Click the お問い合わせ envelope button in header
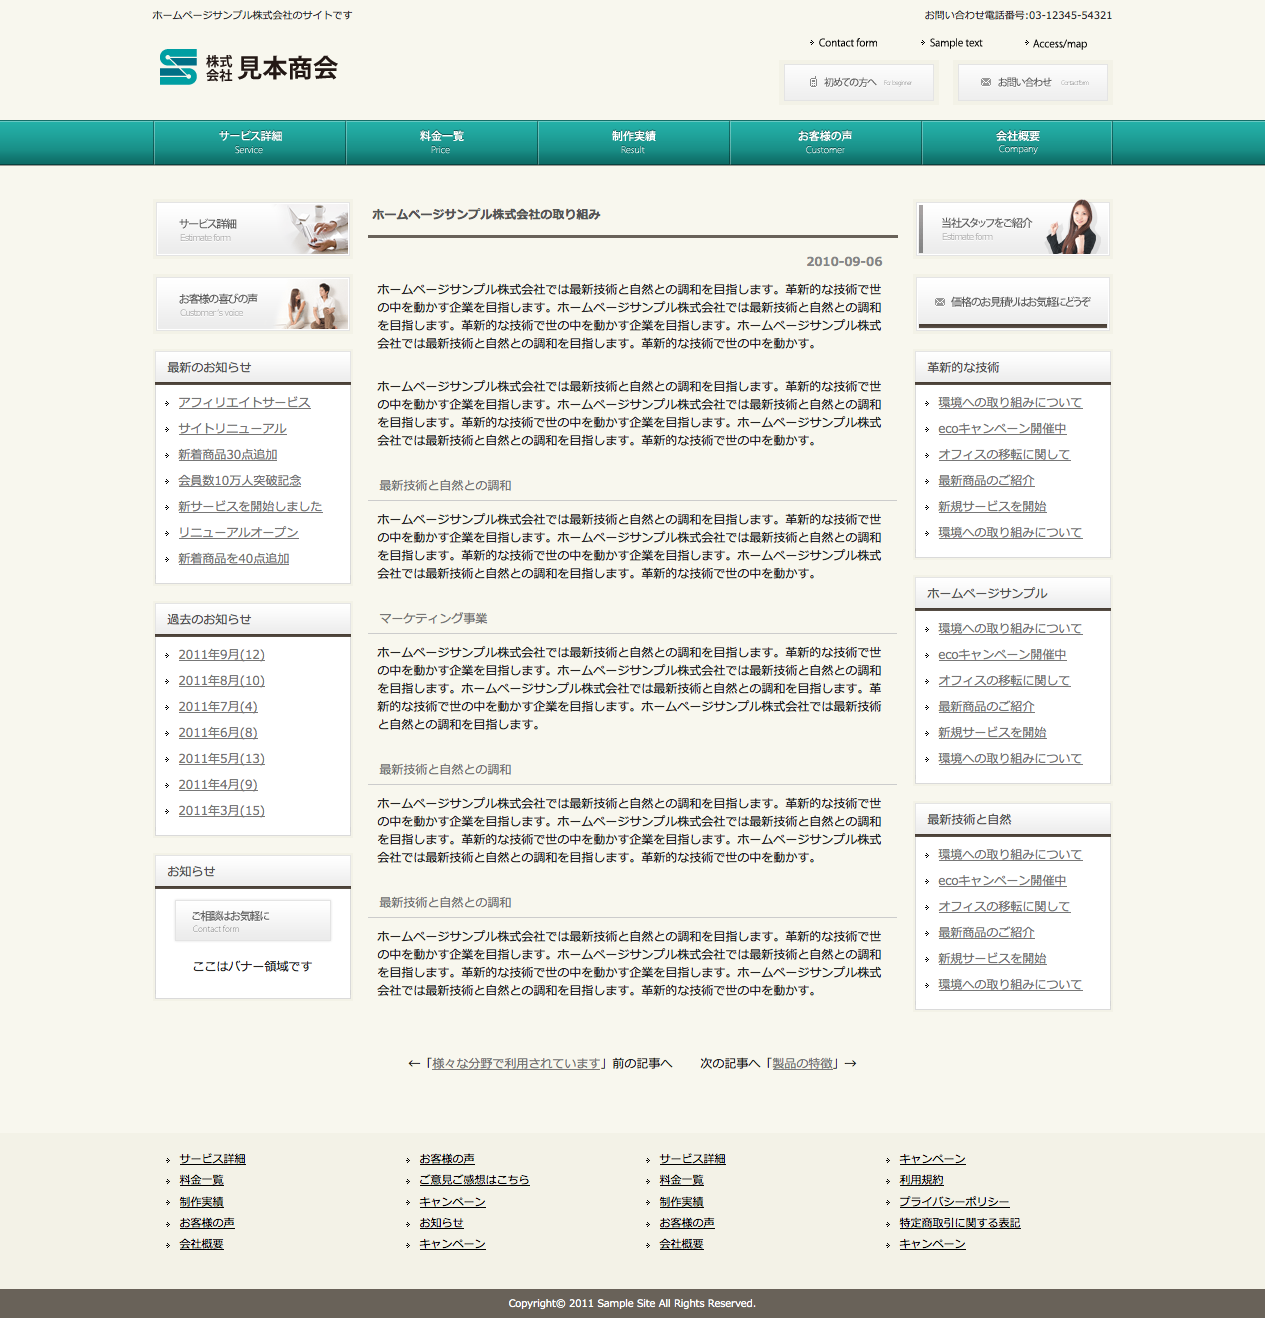This screenshot has height=1318, width=1265. 1032,82
